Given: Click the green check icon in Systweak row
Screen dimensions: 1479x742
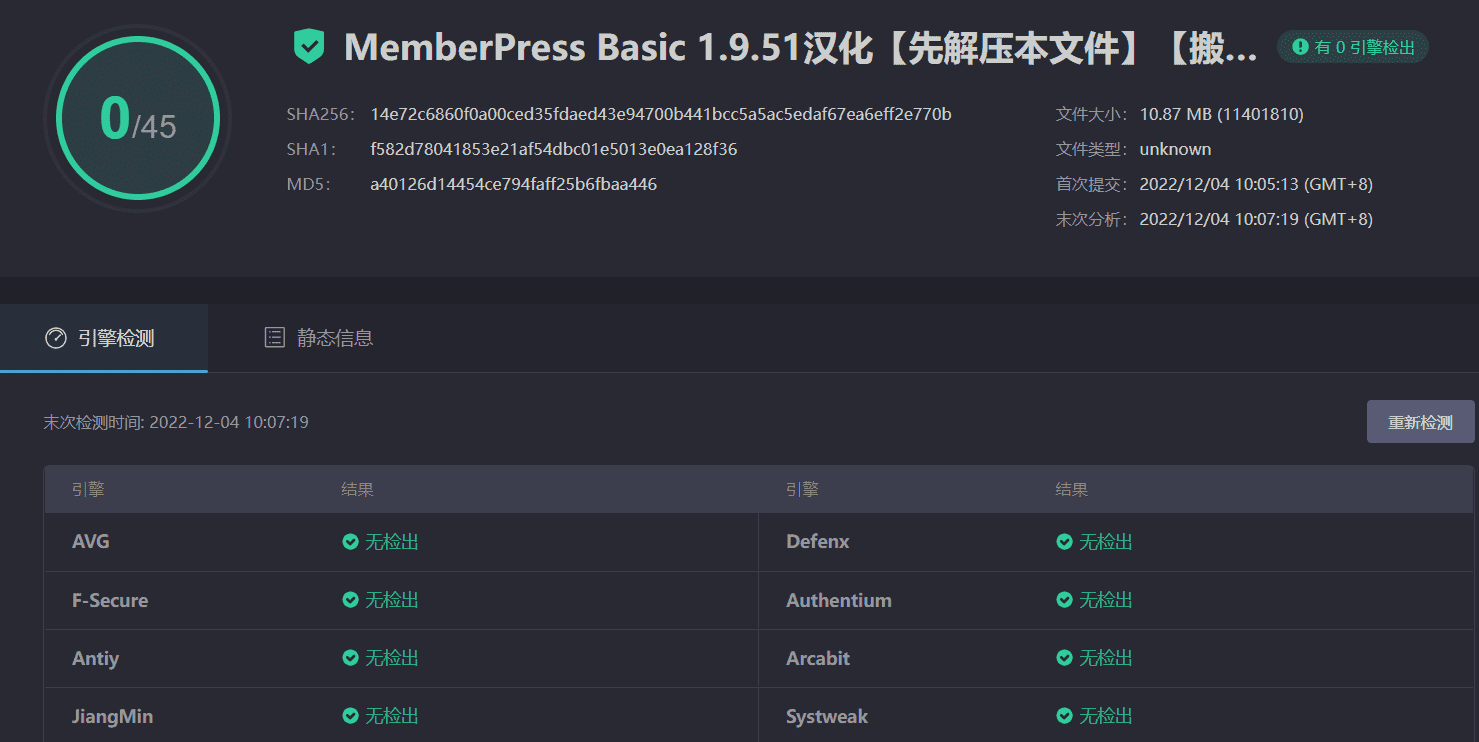Looking at the screenshot, I should tap(1065, 716).
